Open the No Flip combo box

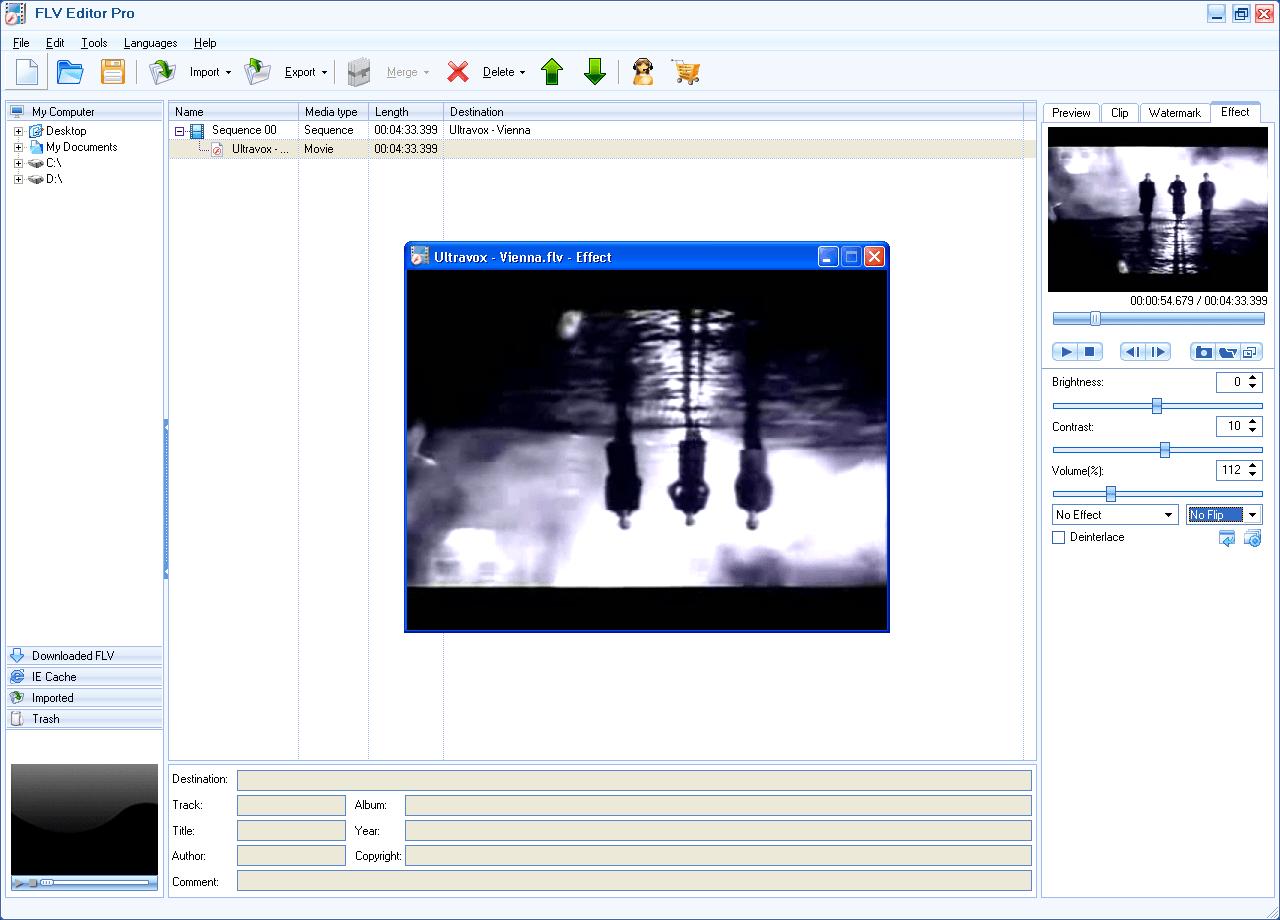click(1224, 515)
